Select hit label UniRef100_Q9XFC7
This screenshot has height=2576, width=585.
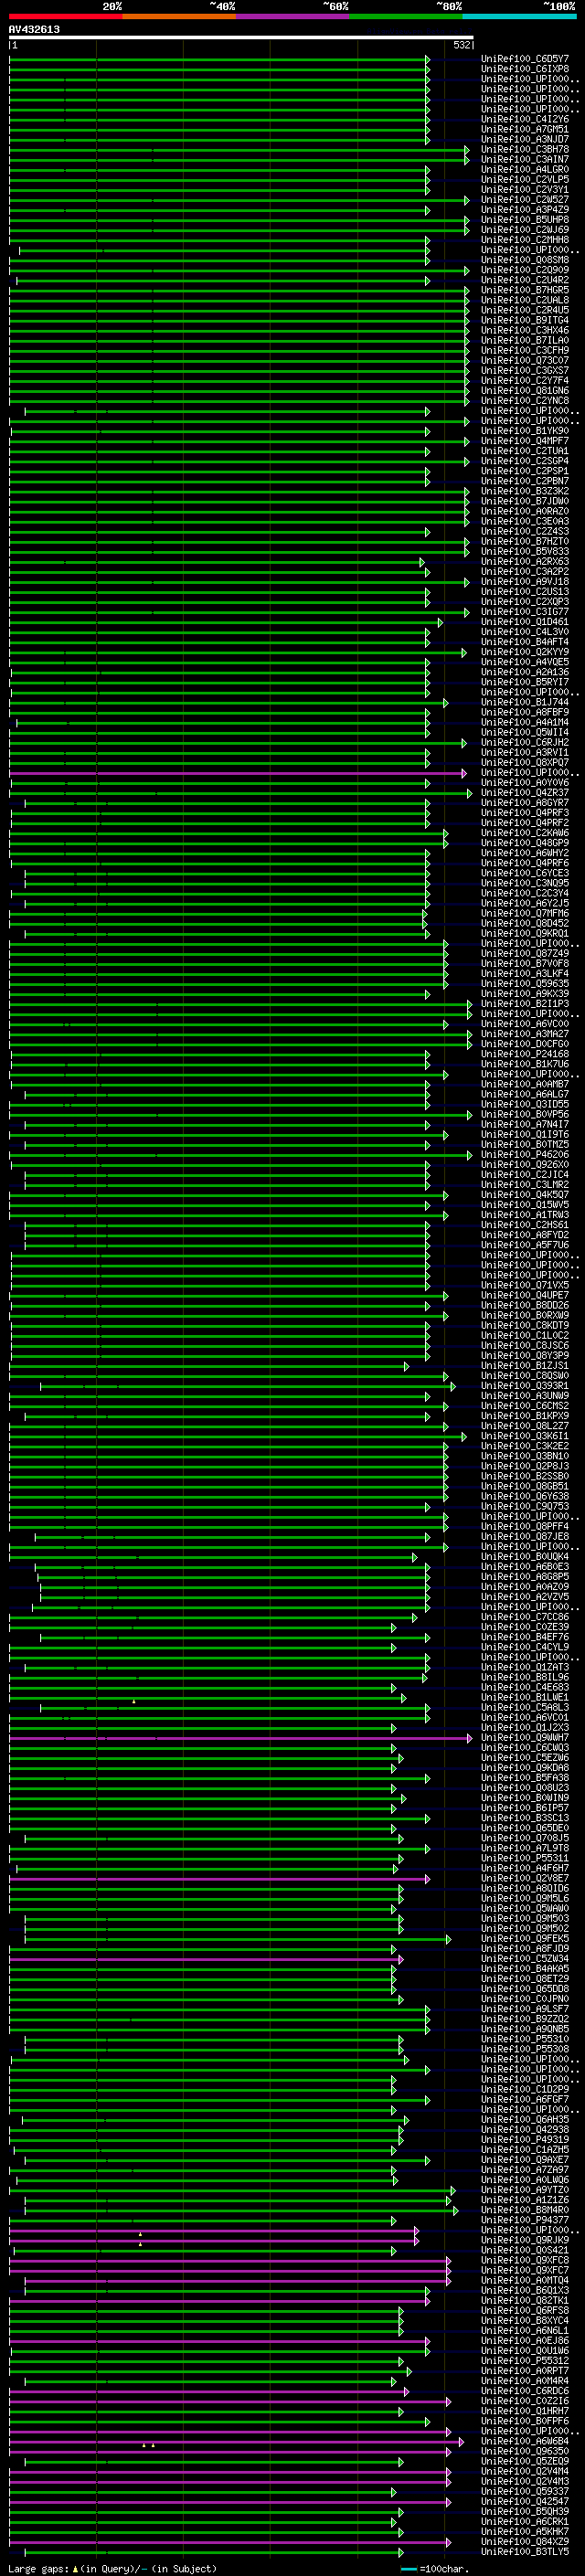pos(525,2270)
